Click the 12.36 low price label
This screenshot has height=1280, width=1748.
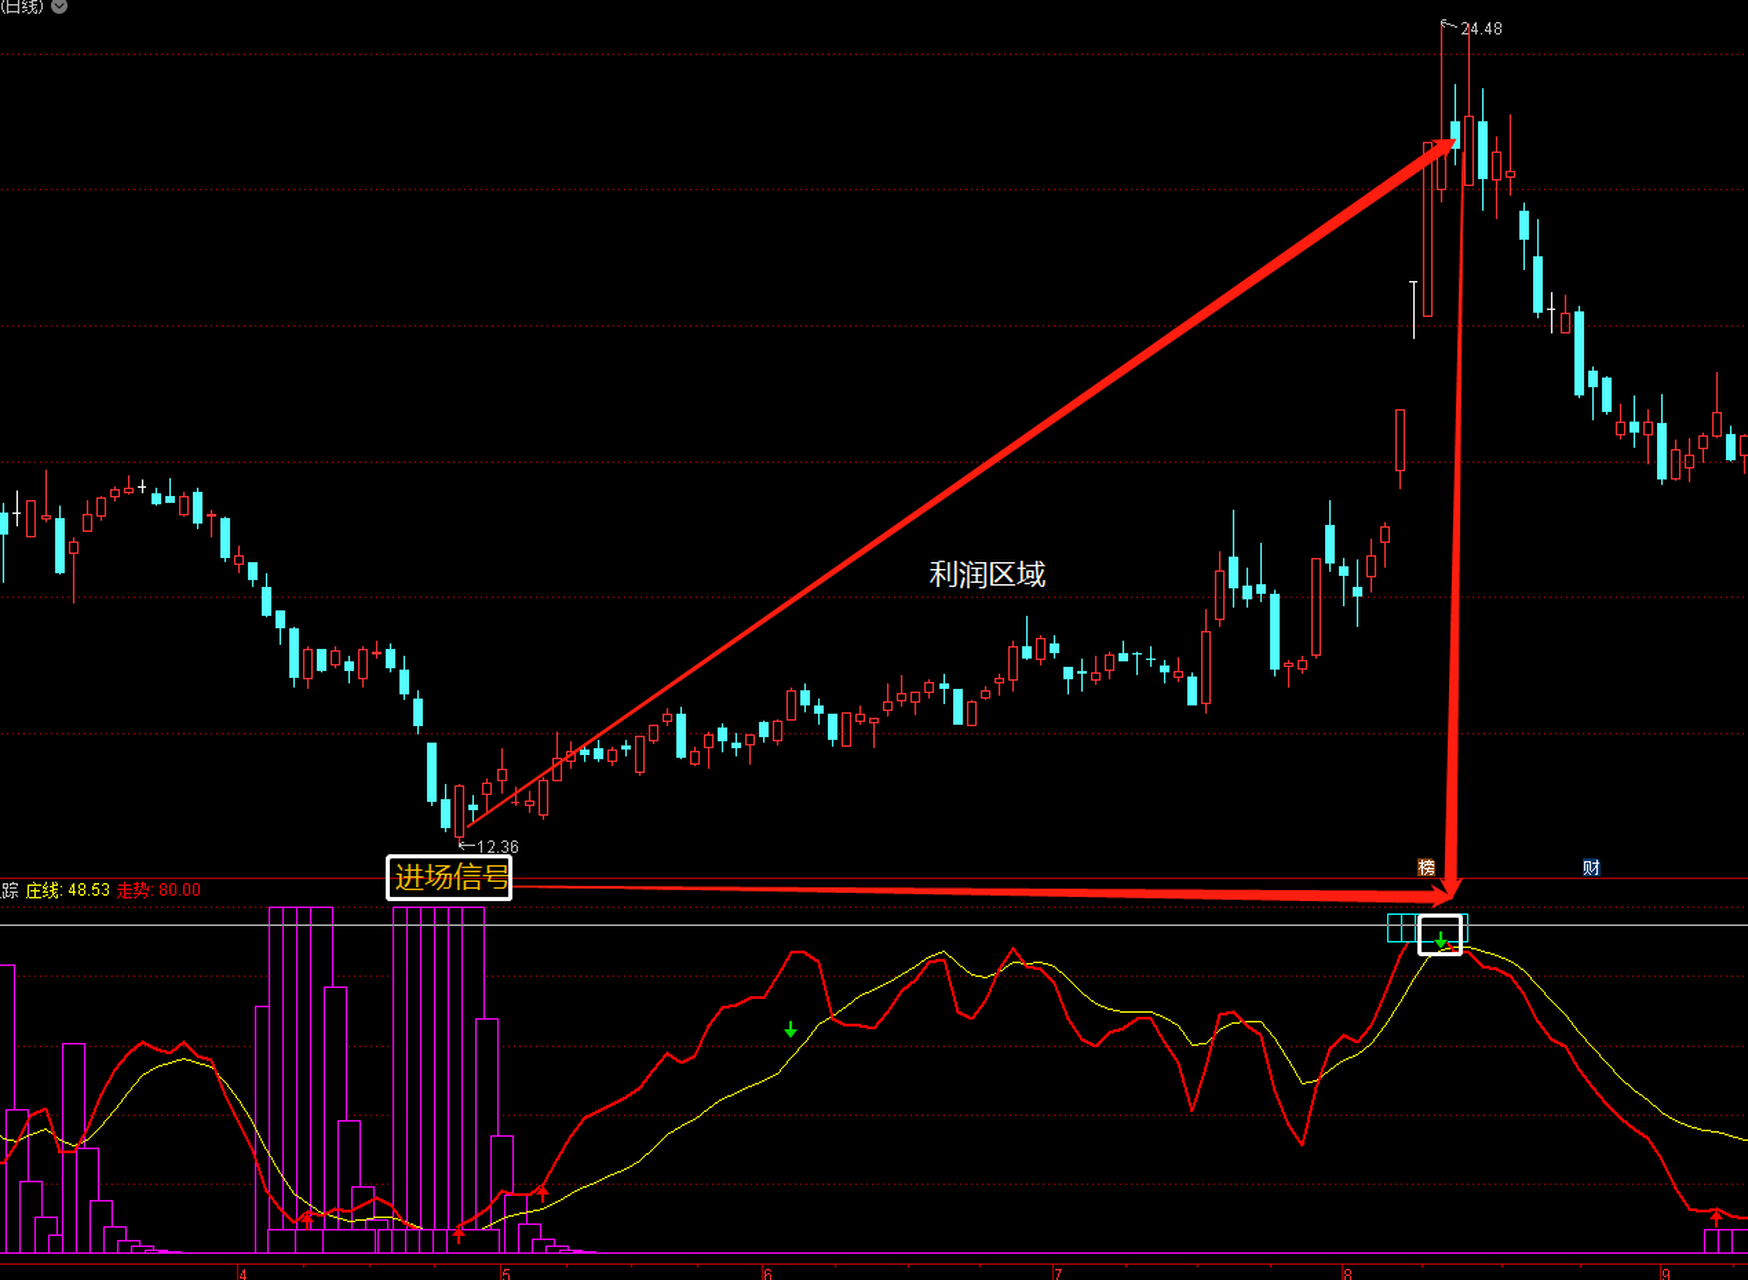pyautogui.click(x=497, y=847)
